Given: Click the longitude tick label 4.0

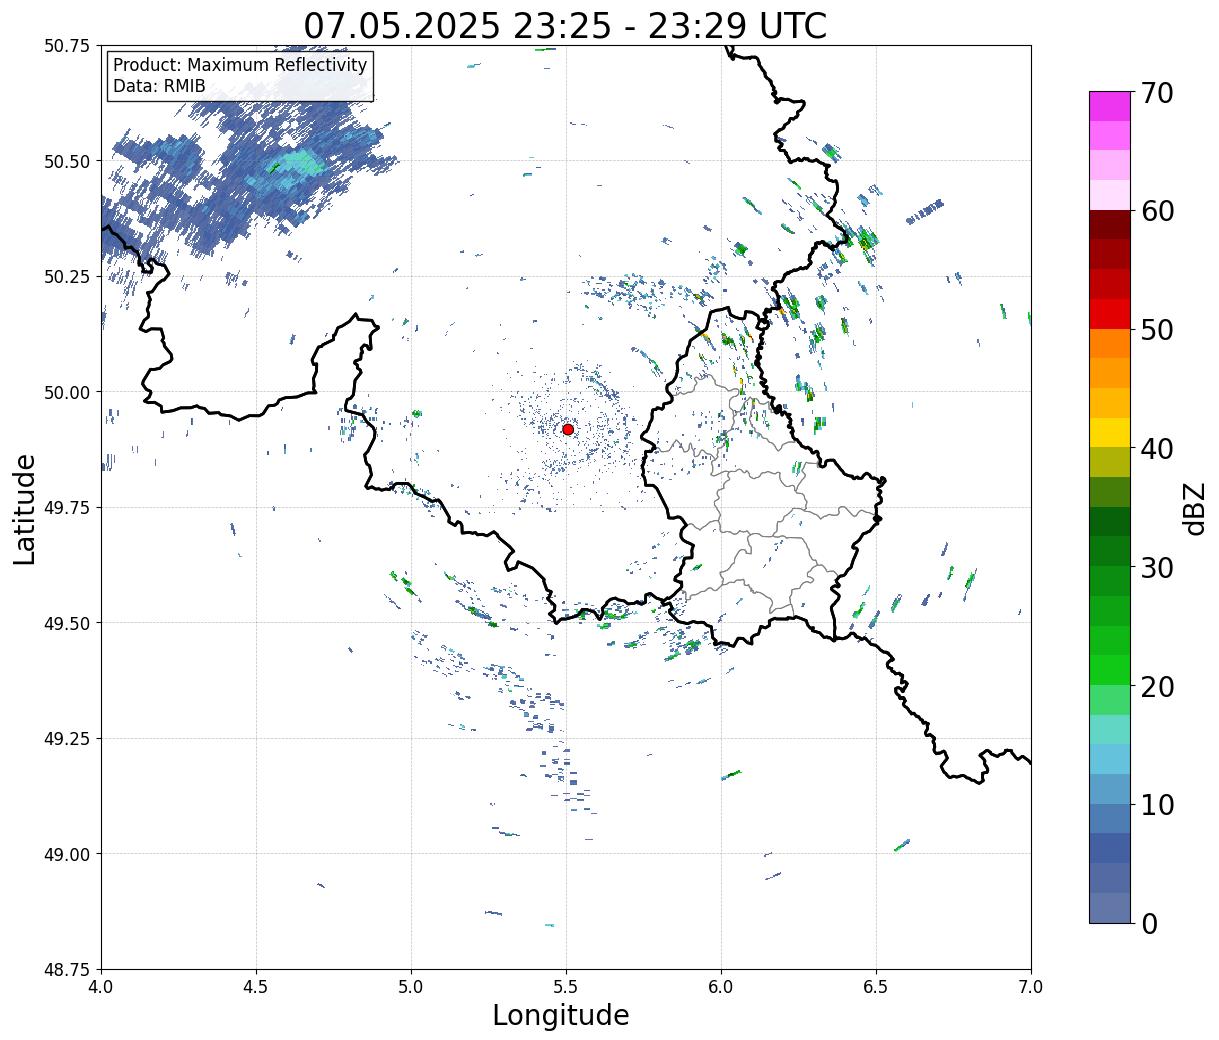Looking at the screenshot, I should 101,987.
